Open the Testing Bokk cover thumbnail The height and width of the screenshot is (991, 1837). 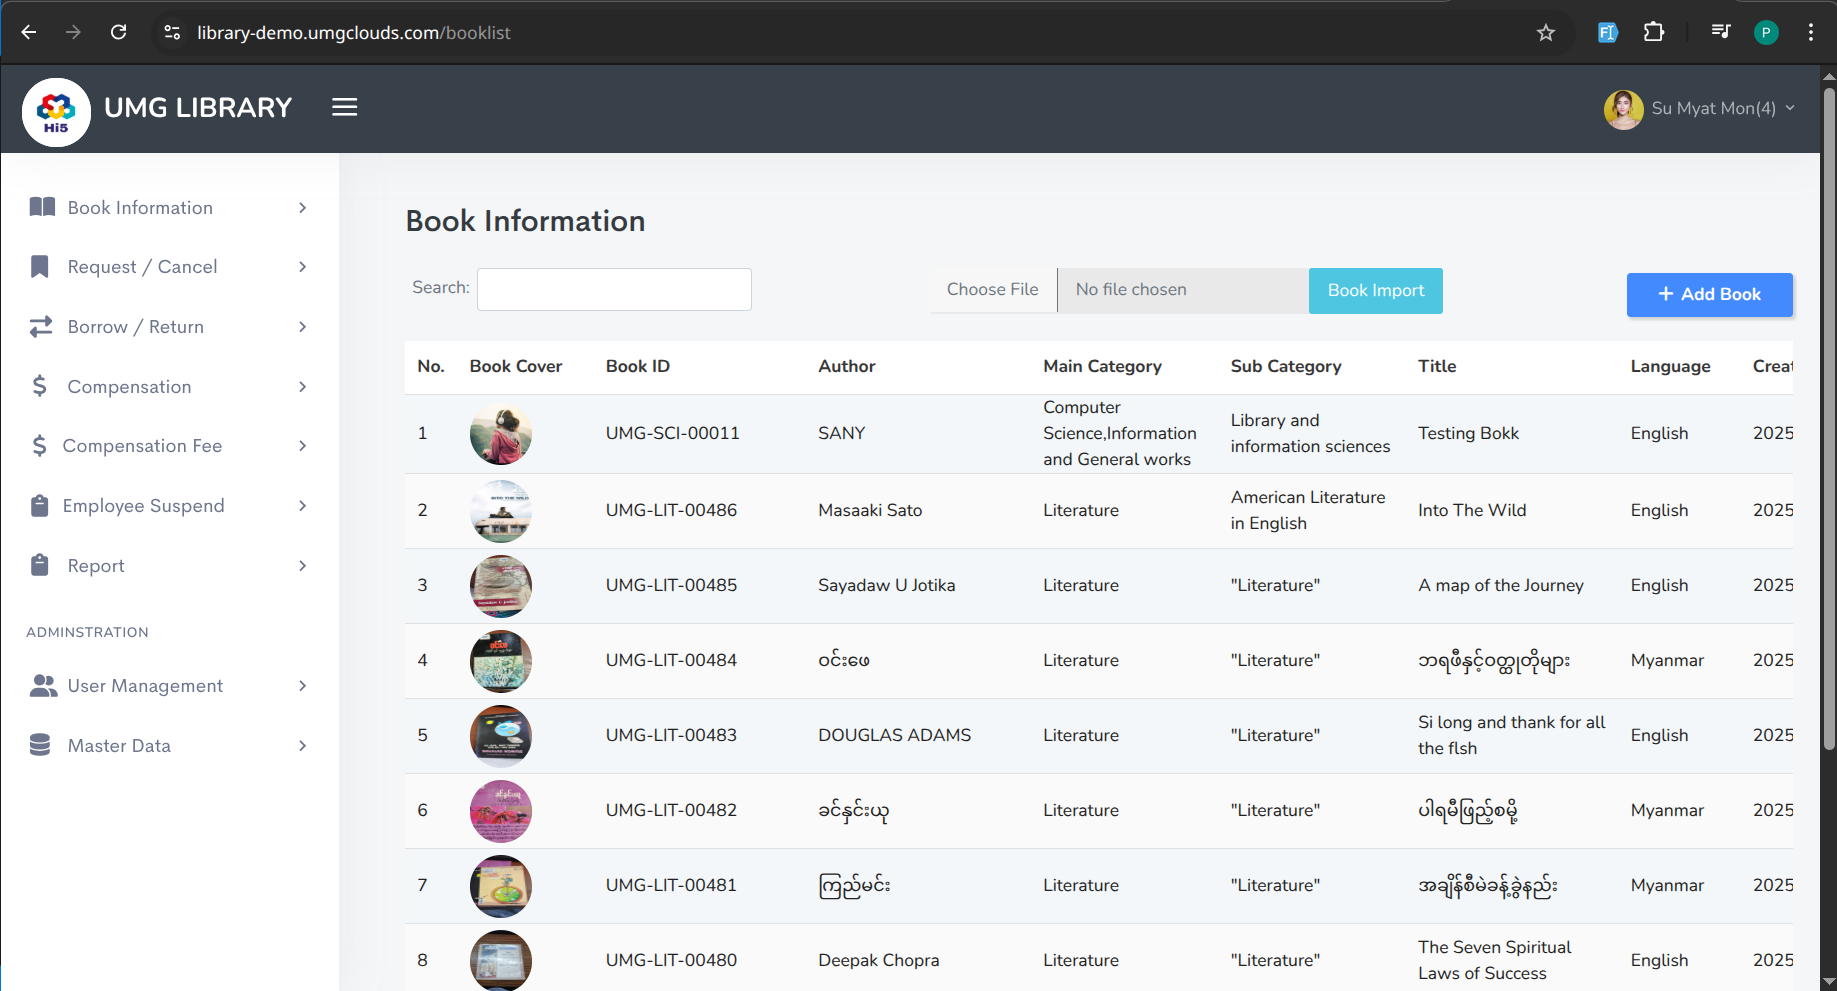tap(500, 434)
